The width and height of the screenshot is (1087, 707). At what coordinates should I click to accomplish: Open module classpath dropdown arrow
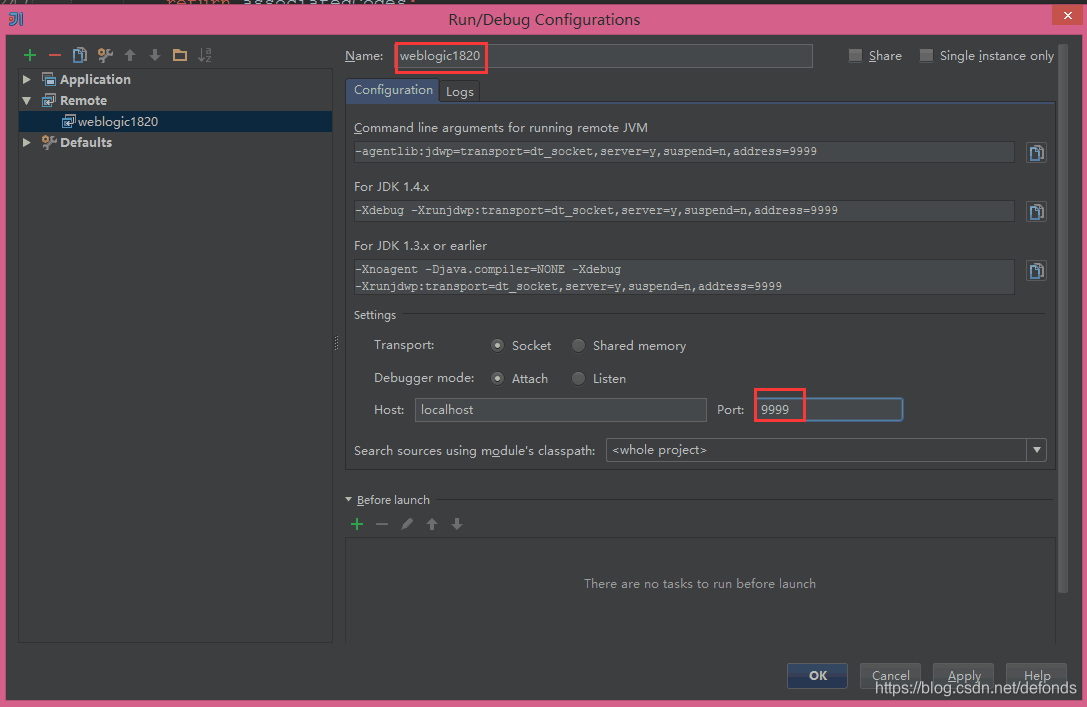coord(1036,450)
